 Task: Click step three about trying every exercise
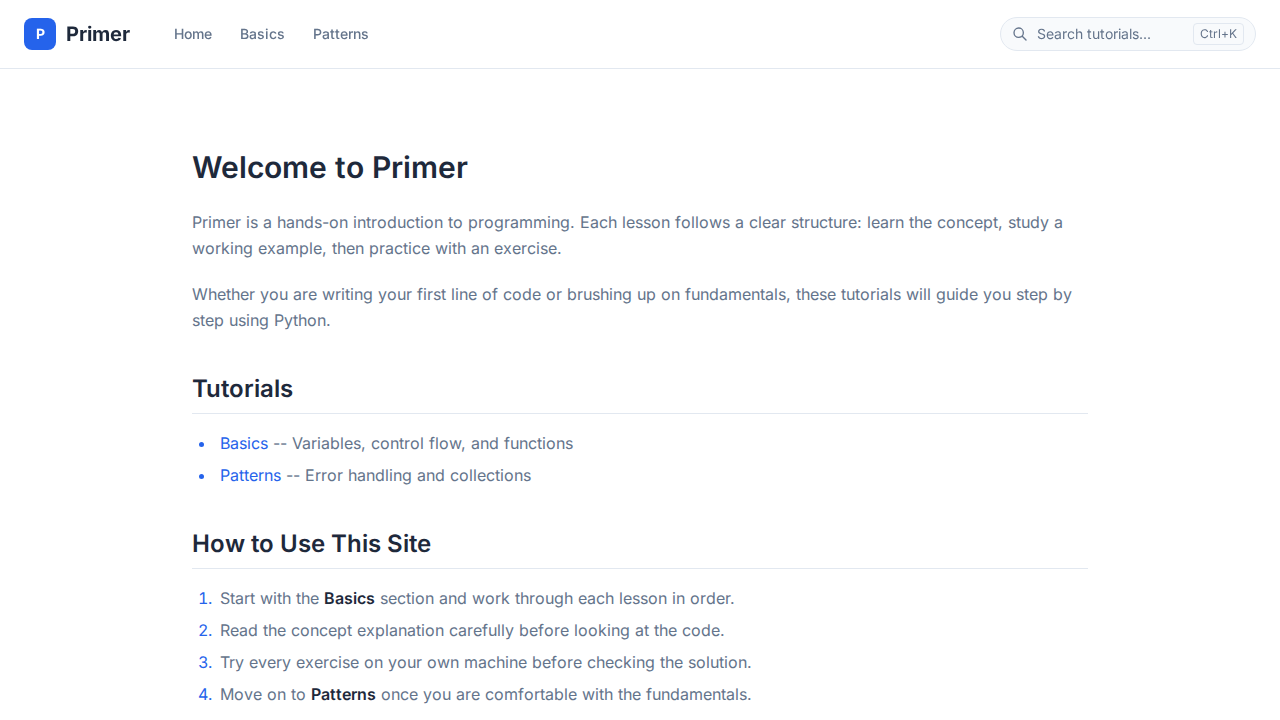pos(485,662)
